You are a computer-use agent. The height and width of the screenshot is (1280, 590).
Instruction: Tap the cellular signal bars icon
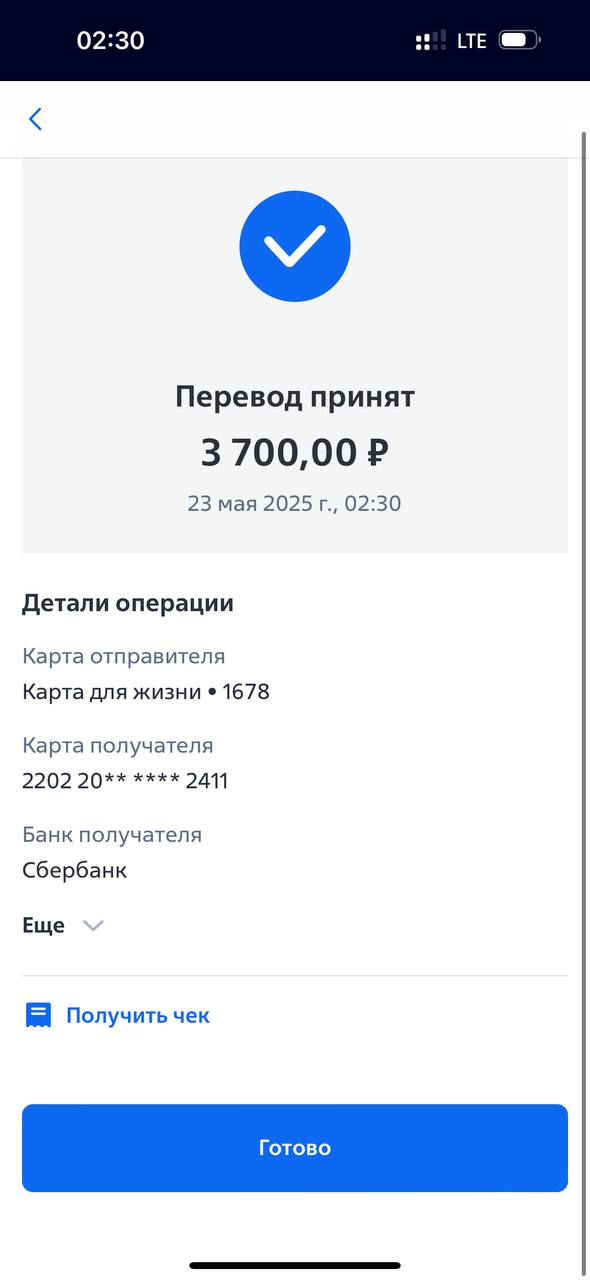(x=431, y=41)
